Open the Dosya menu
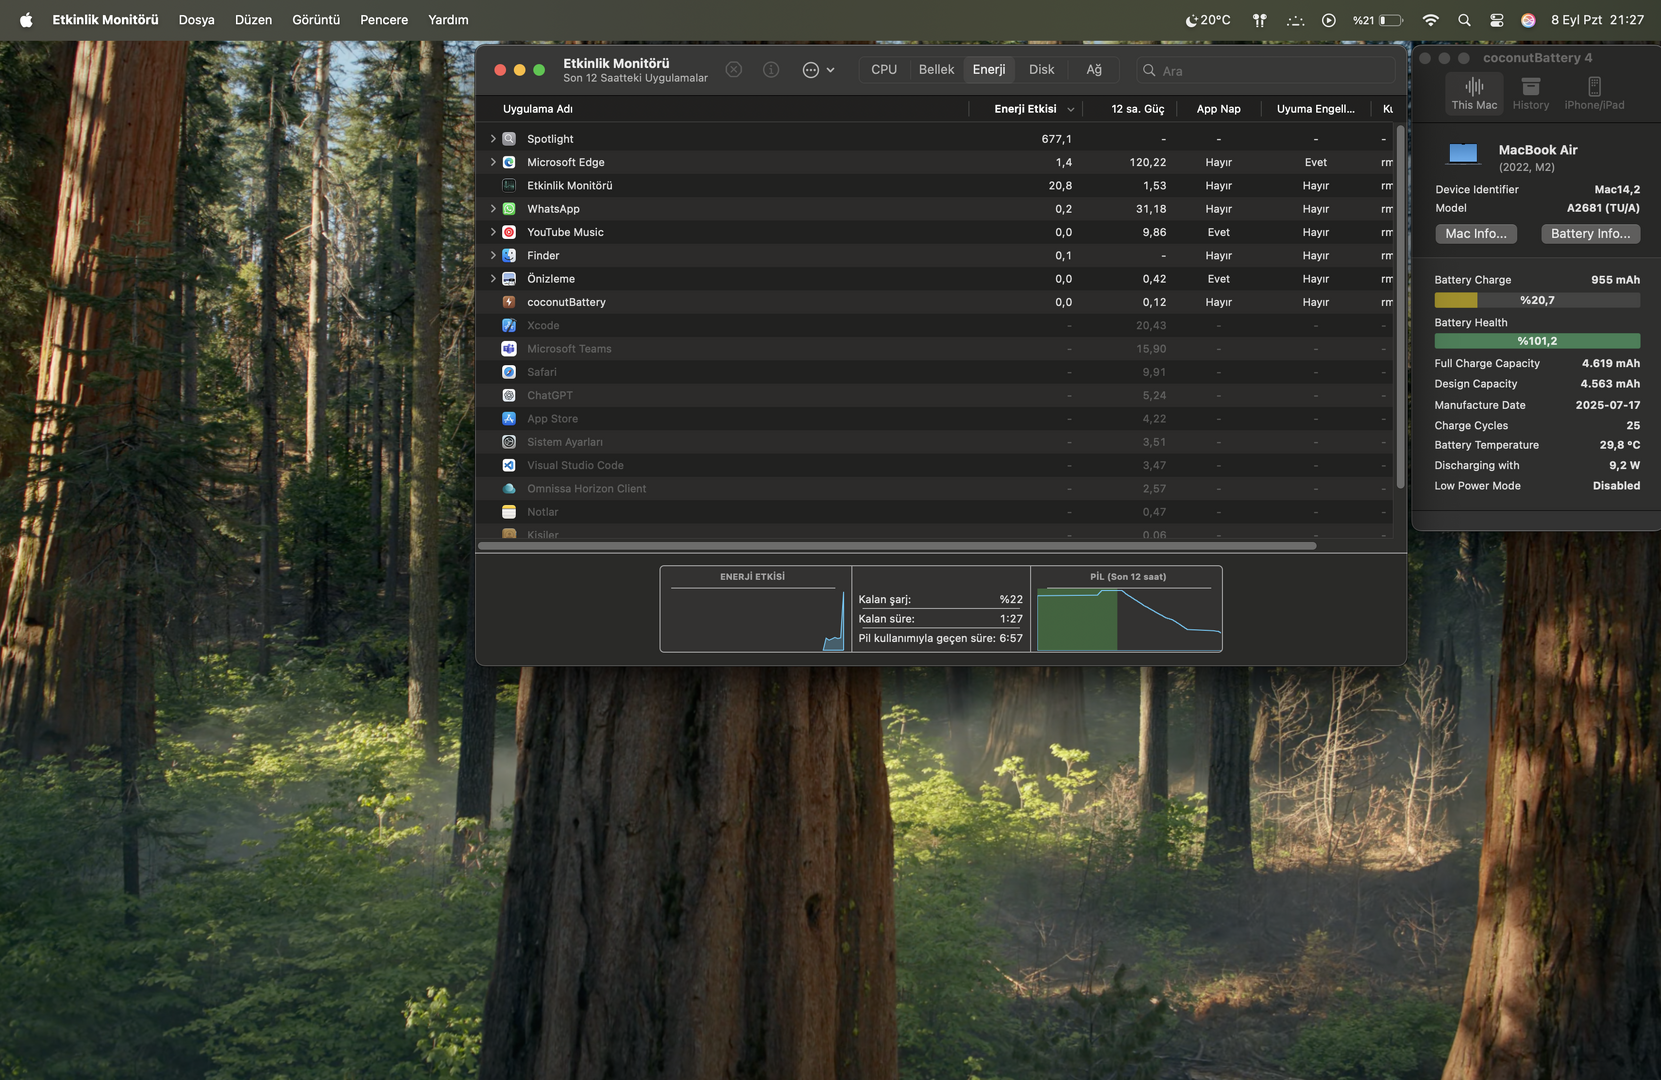This screenshot has width=1661, height=1080. coord(197,20)
